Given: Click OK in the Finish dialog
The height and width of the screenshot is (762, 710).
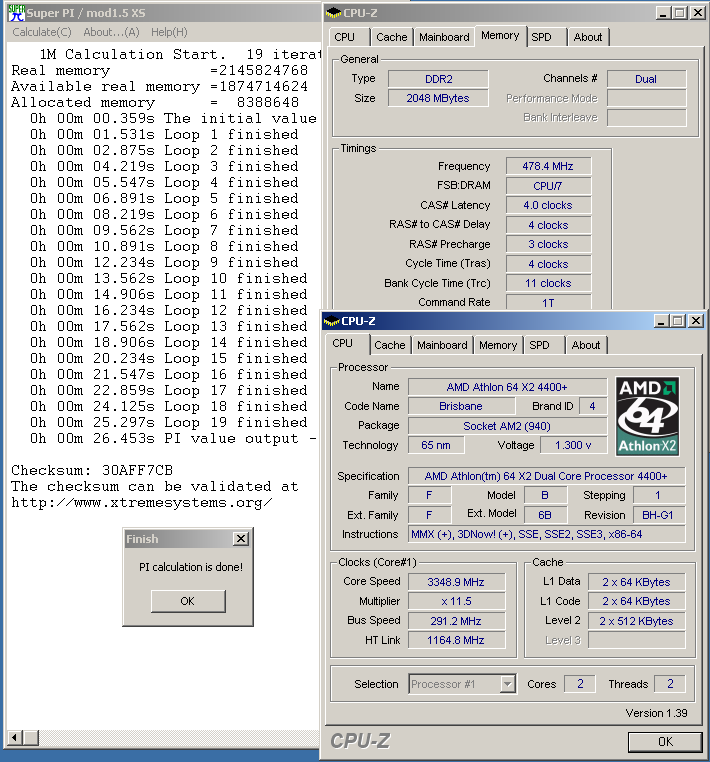Looking at the screenshot, I should (x=188, y=601).
